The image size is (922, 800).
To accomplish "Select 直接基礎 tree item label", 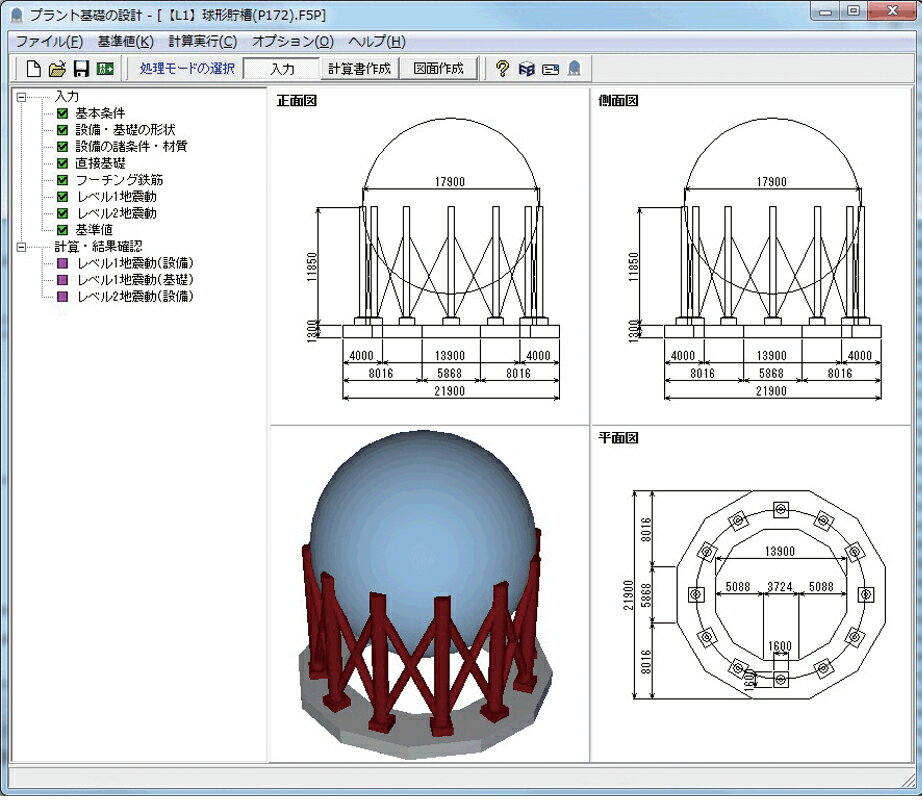I will pyautogui.click(x=100, y=163).
